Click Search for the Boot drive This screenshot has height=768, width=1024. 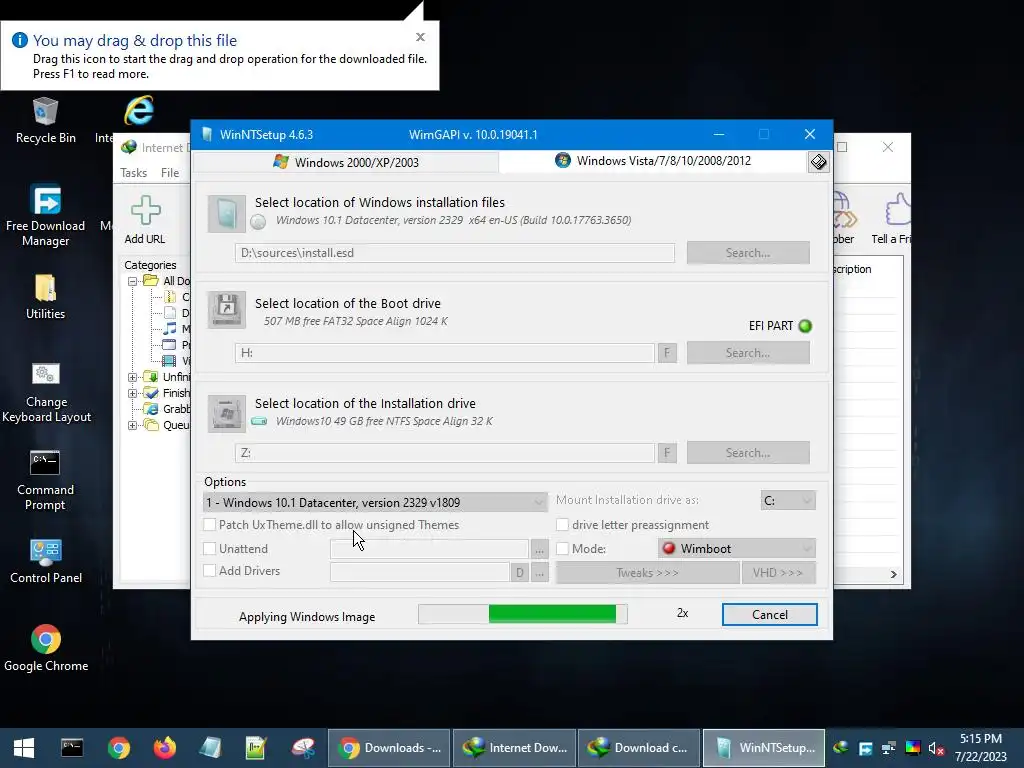pyautogui.click(x=748, y=353)
